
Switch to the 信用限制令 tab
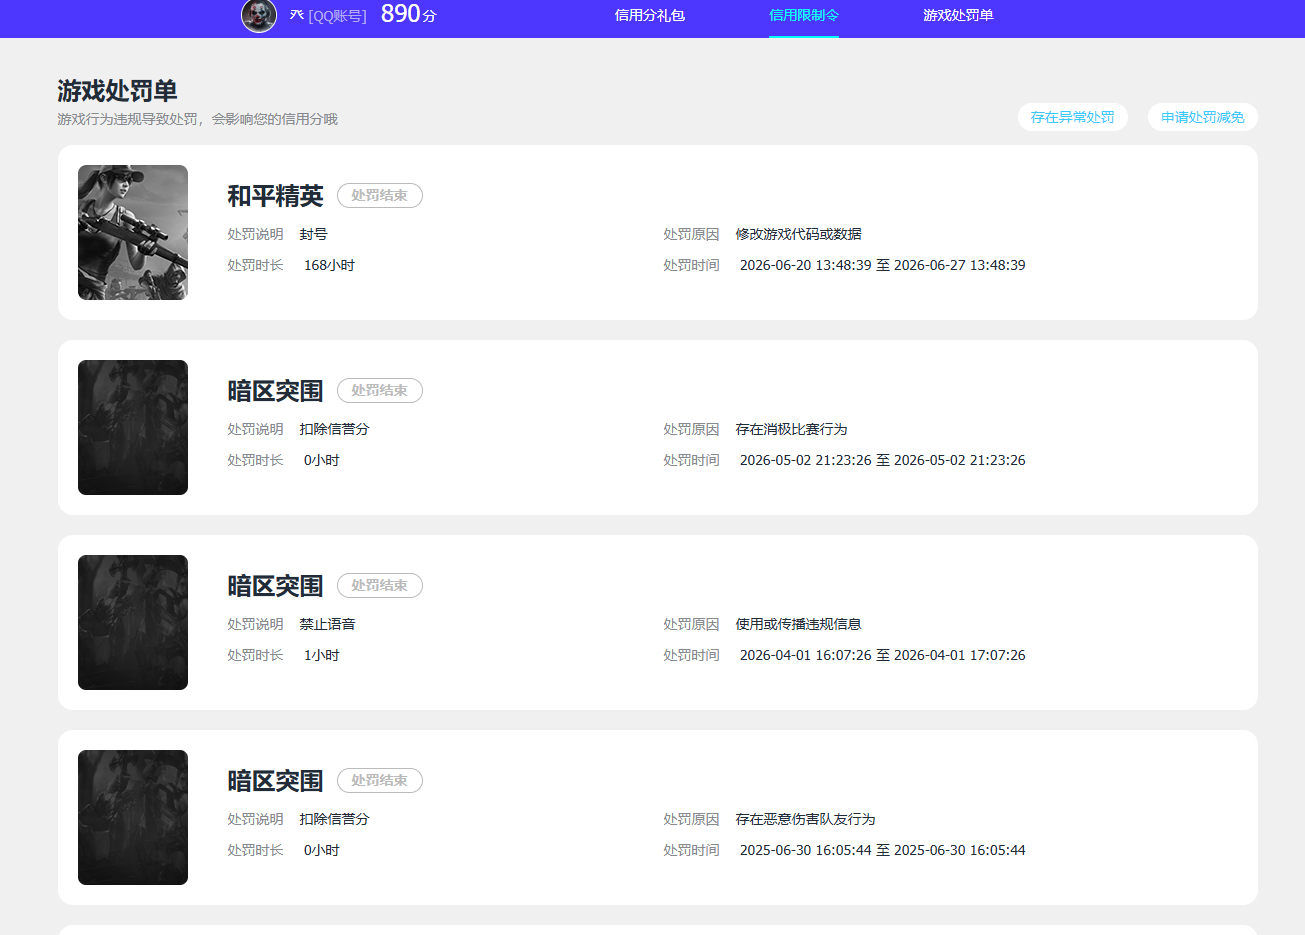(x=804, y=15)
